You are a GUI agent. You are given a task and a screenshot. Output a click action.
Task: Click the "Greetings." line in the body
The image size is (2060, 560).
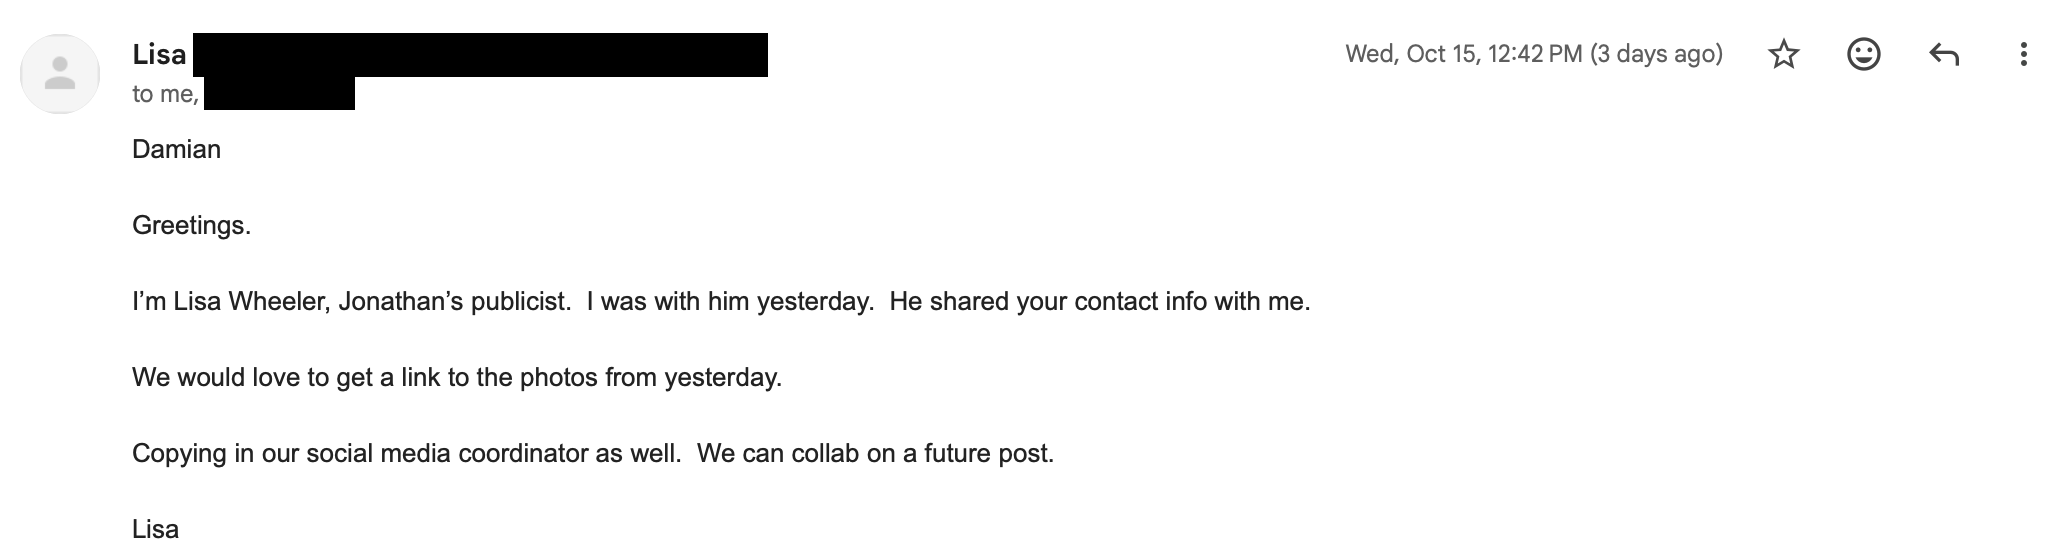click(191, 225)
